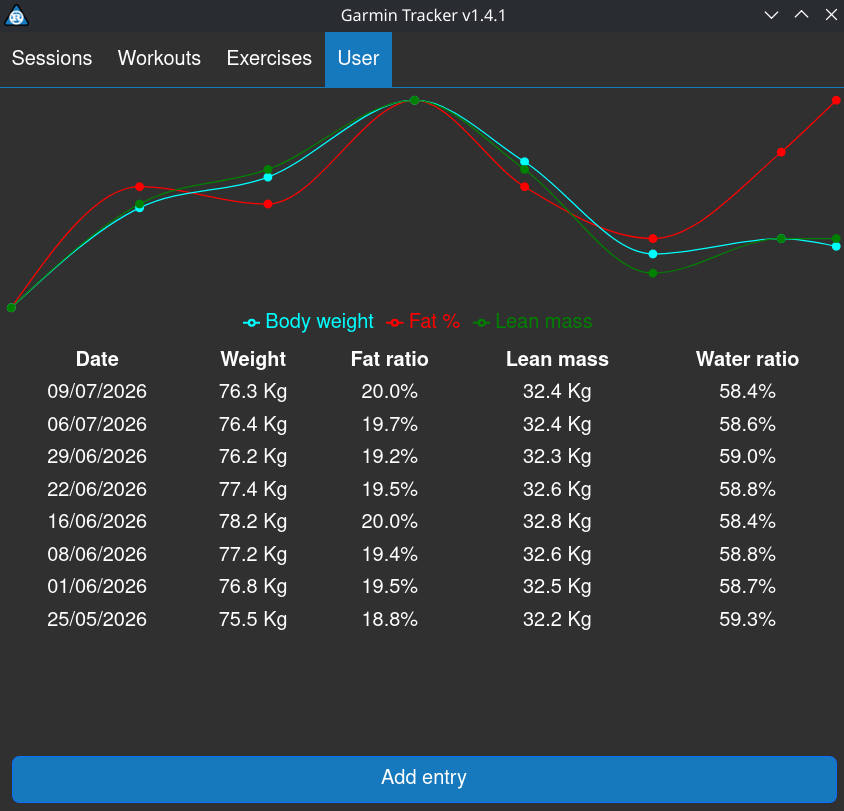Screen dimensions: 844x811
Task: Click the Water ratio column header
Action: (747, 359)
